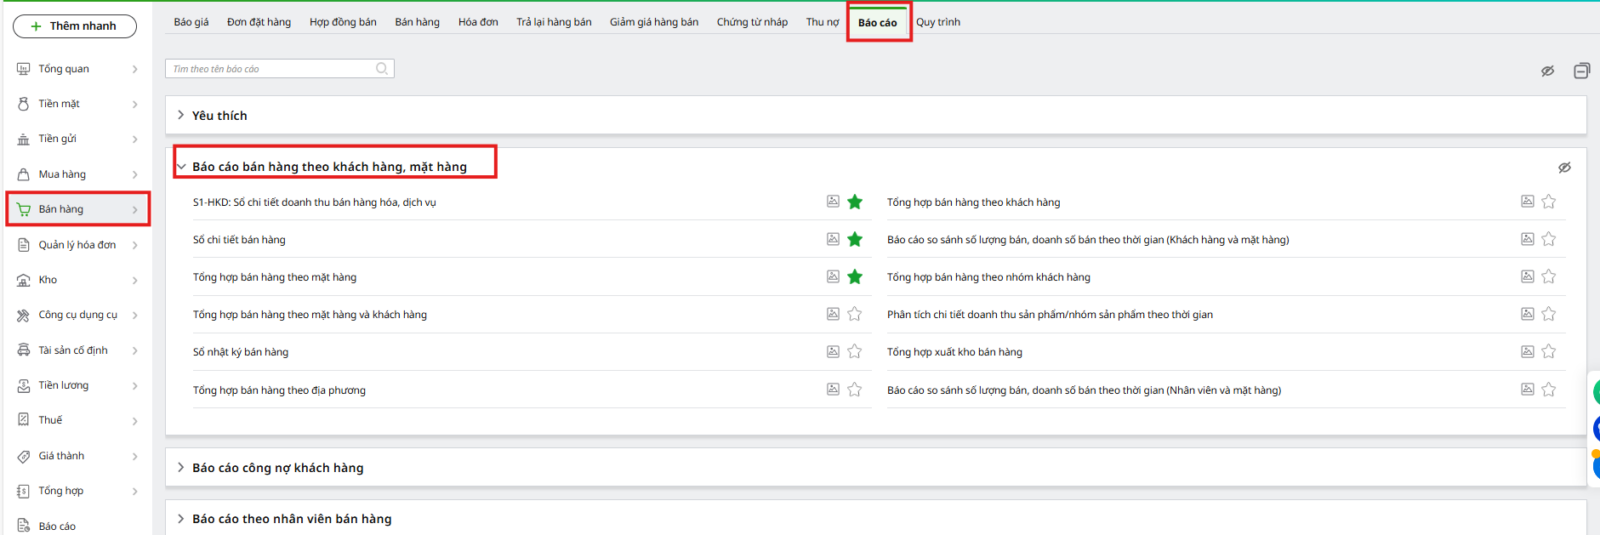Open preview icon for Tổng hợp xuất kho bán hàng
1600x535 pixels.
[x=1527, y=351]
